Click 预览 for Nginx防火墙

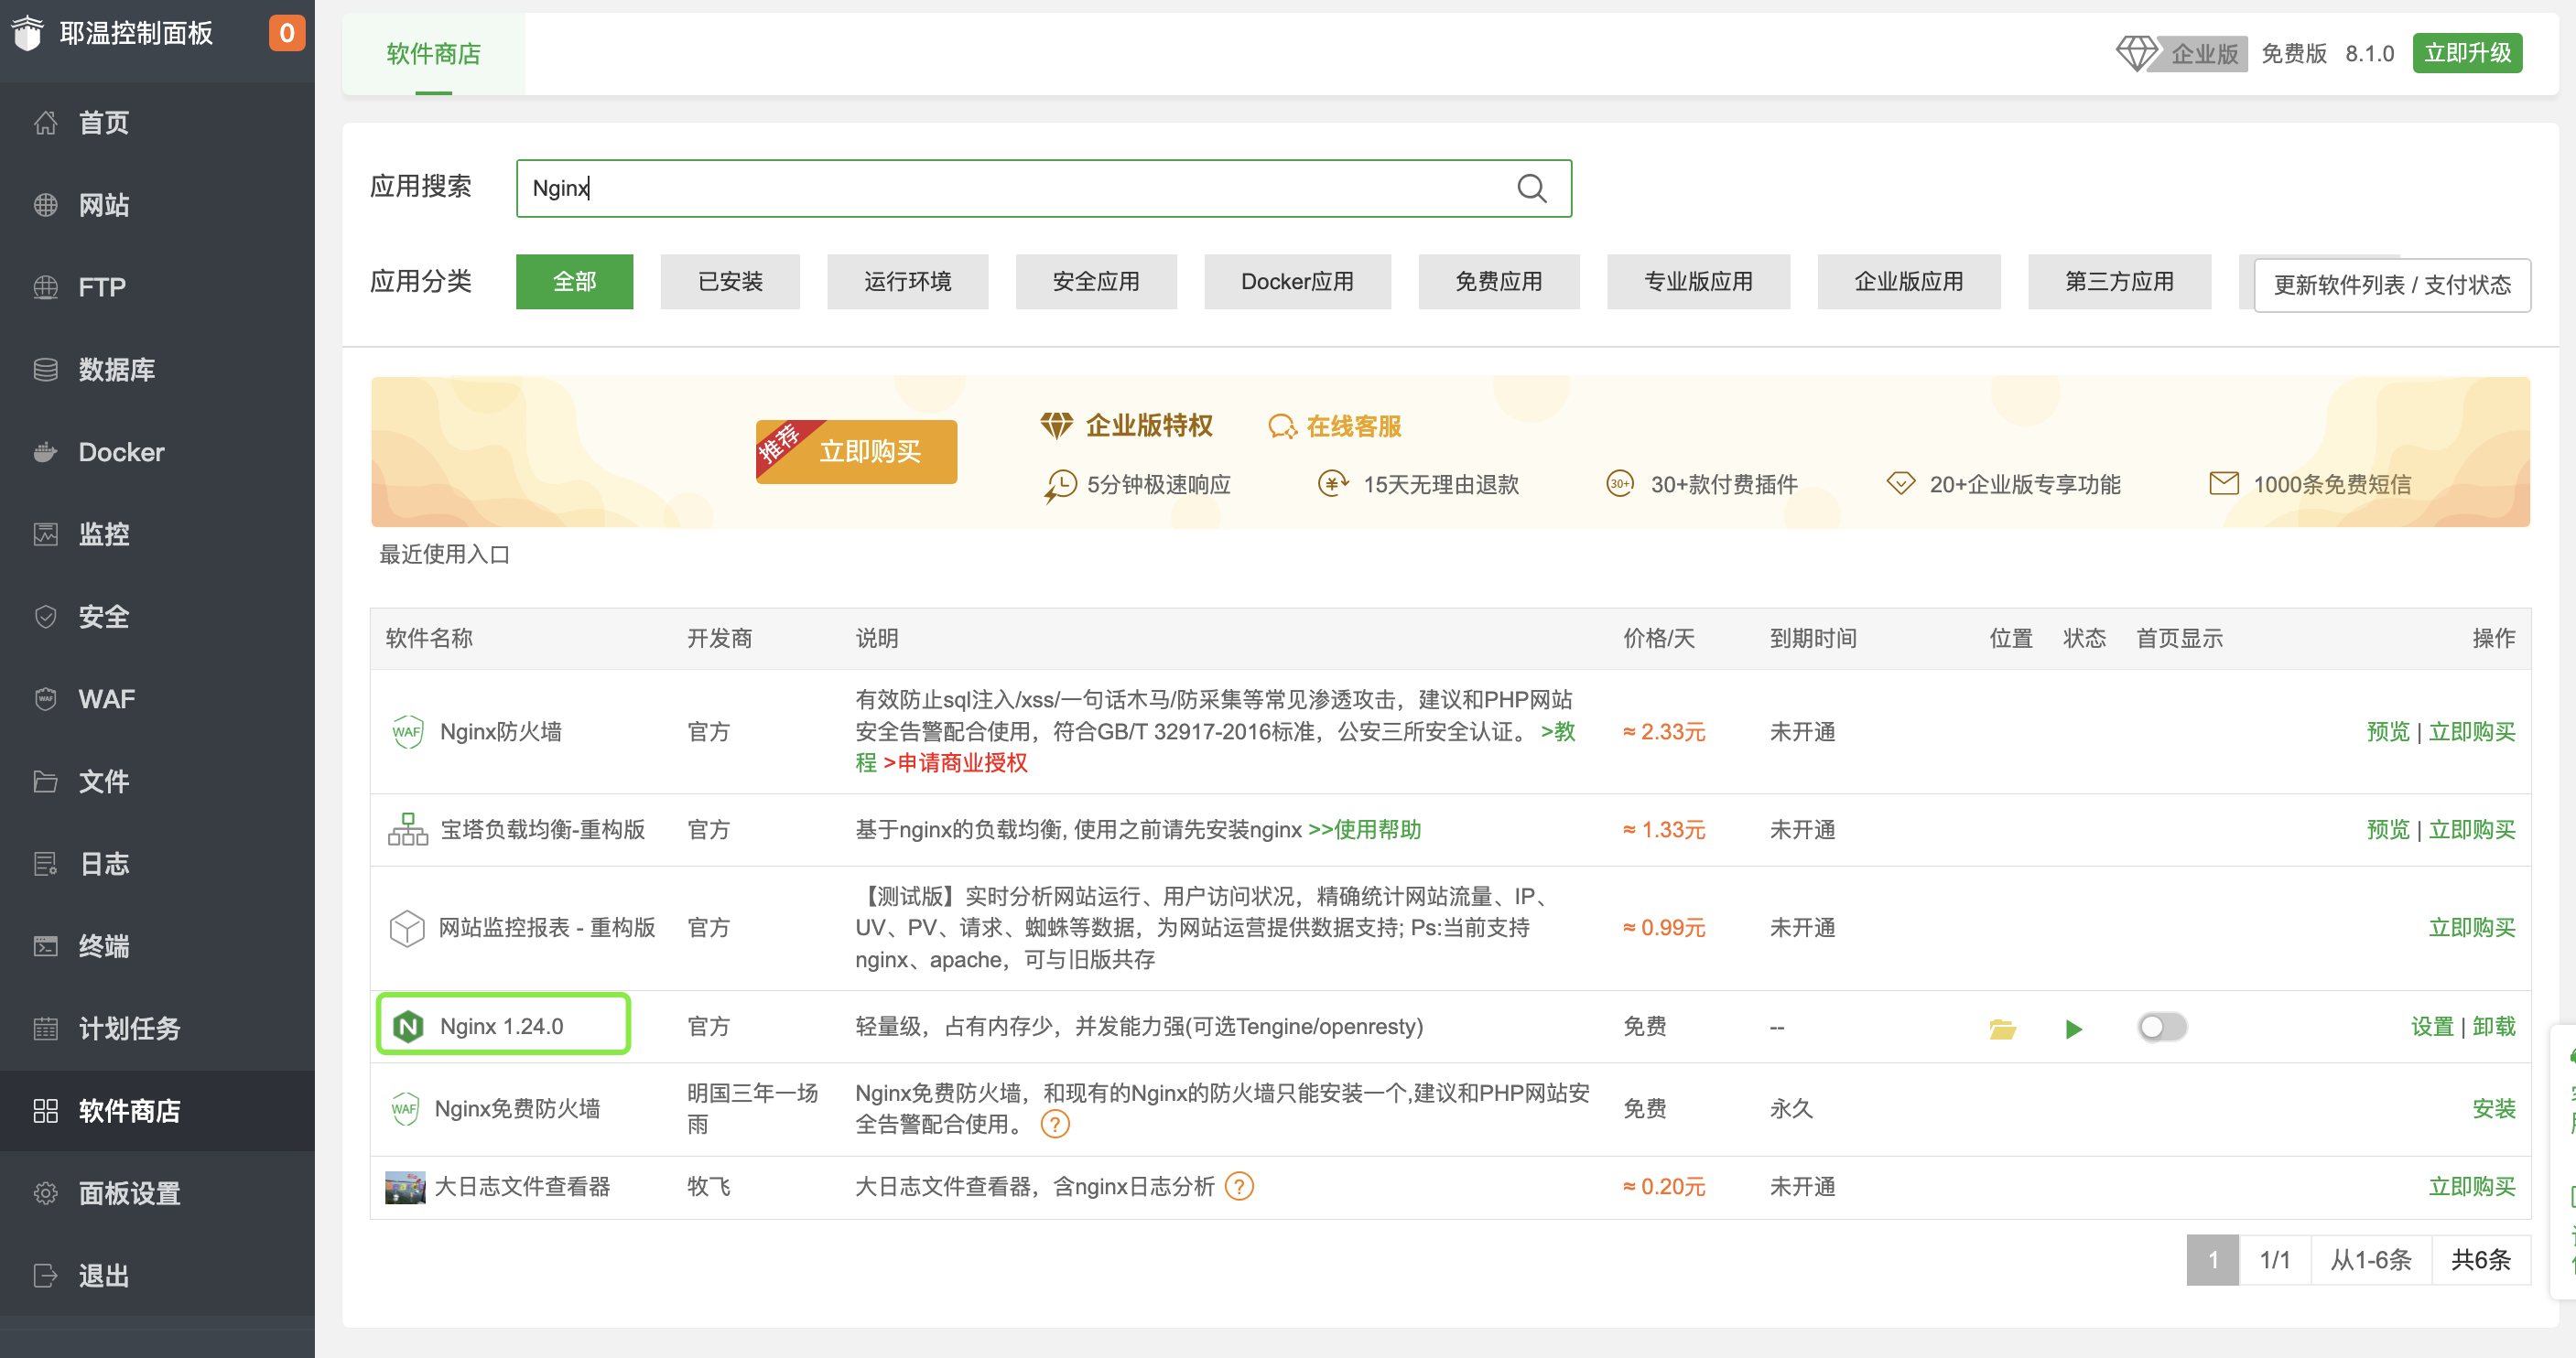2388,732
